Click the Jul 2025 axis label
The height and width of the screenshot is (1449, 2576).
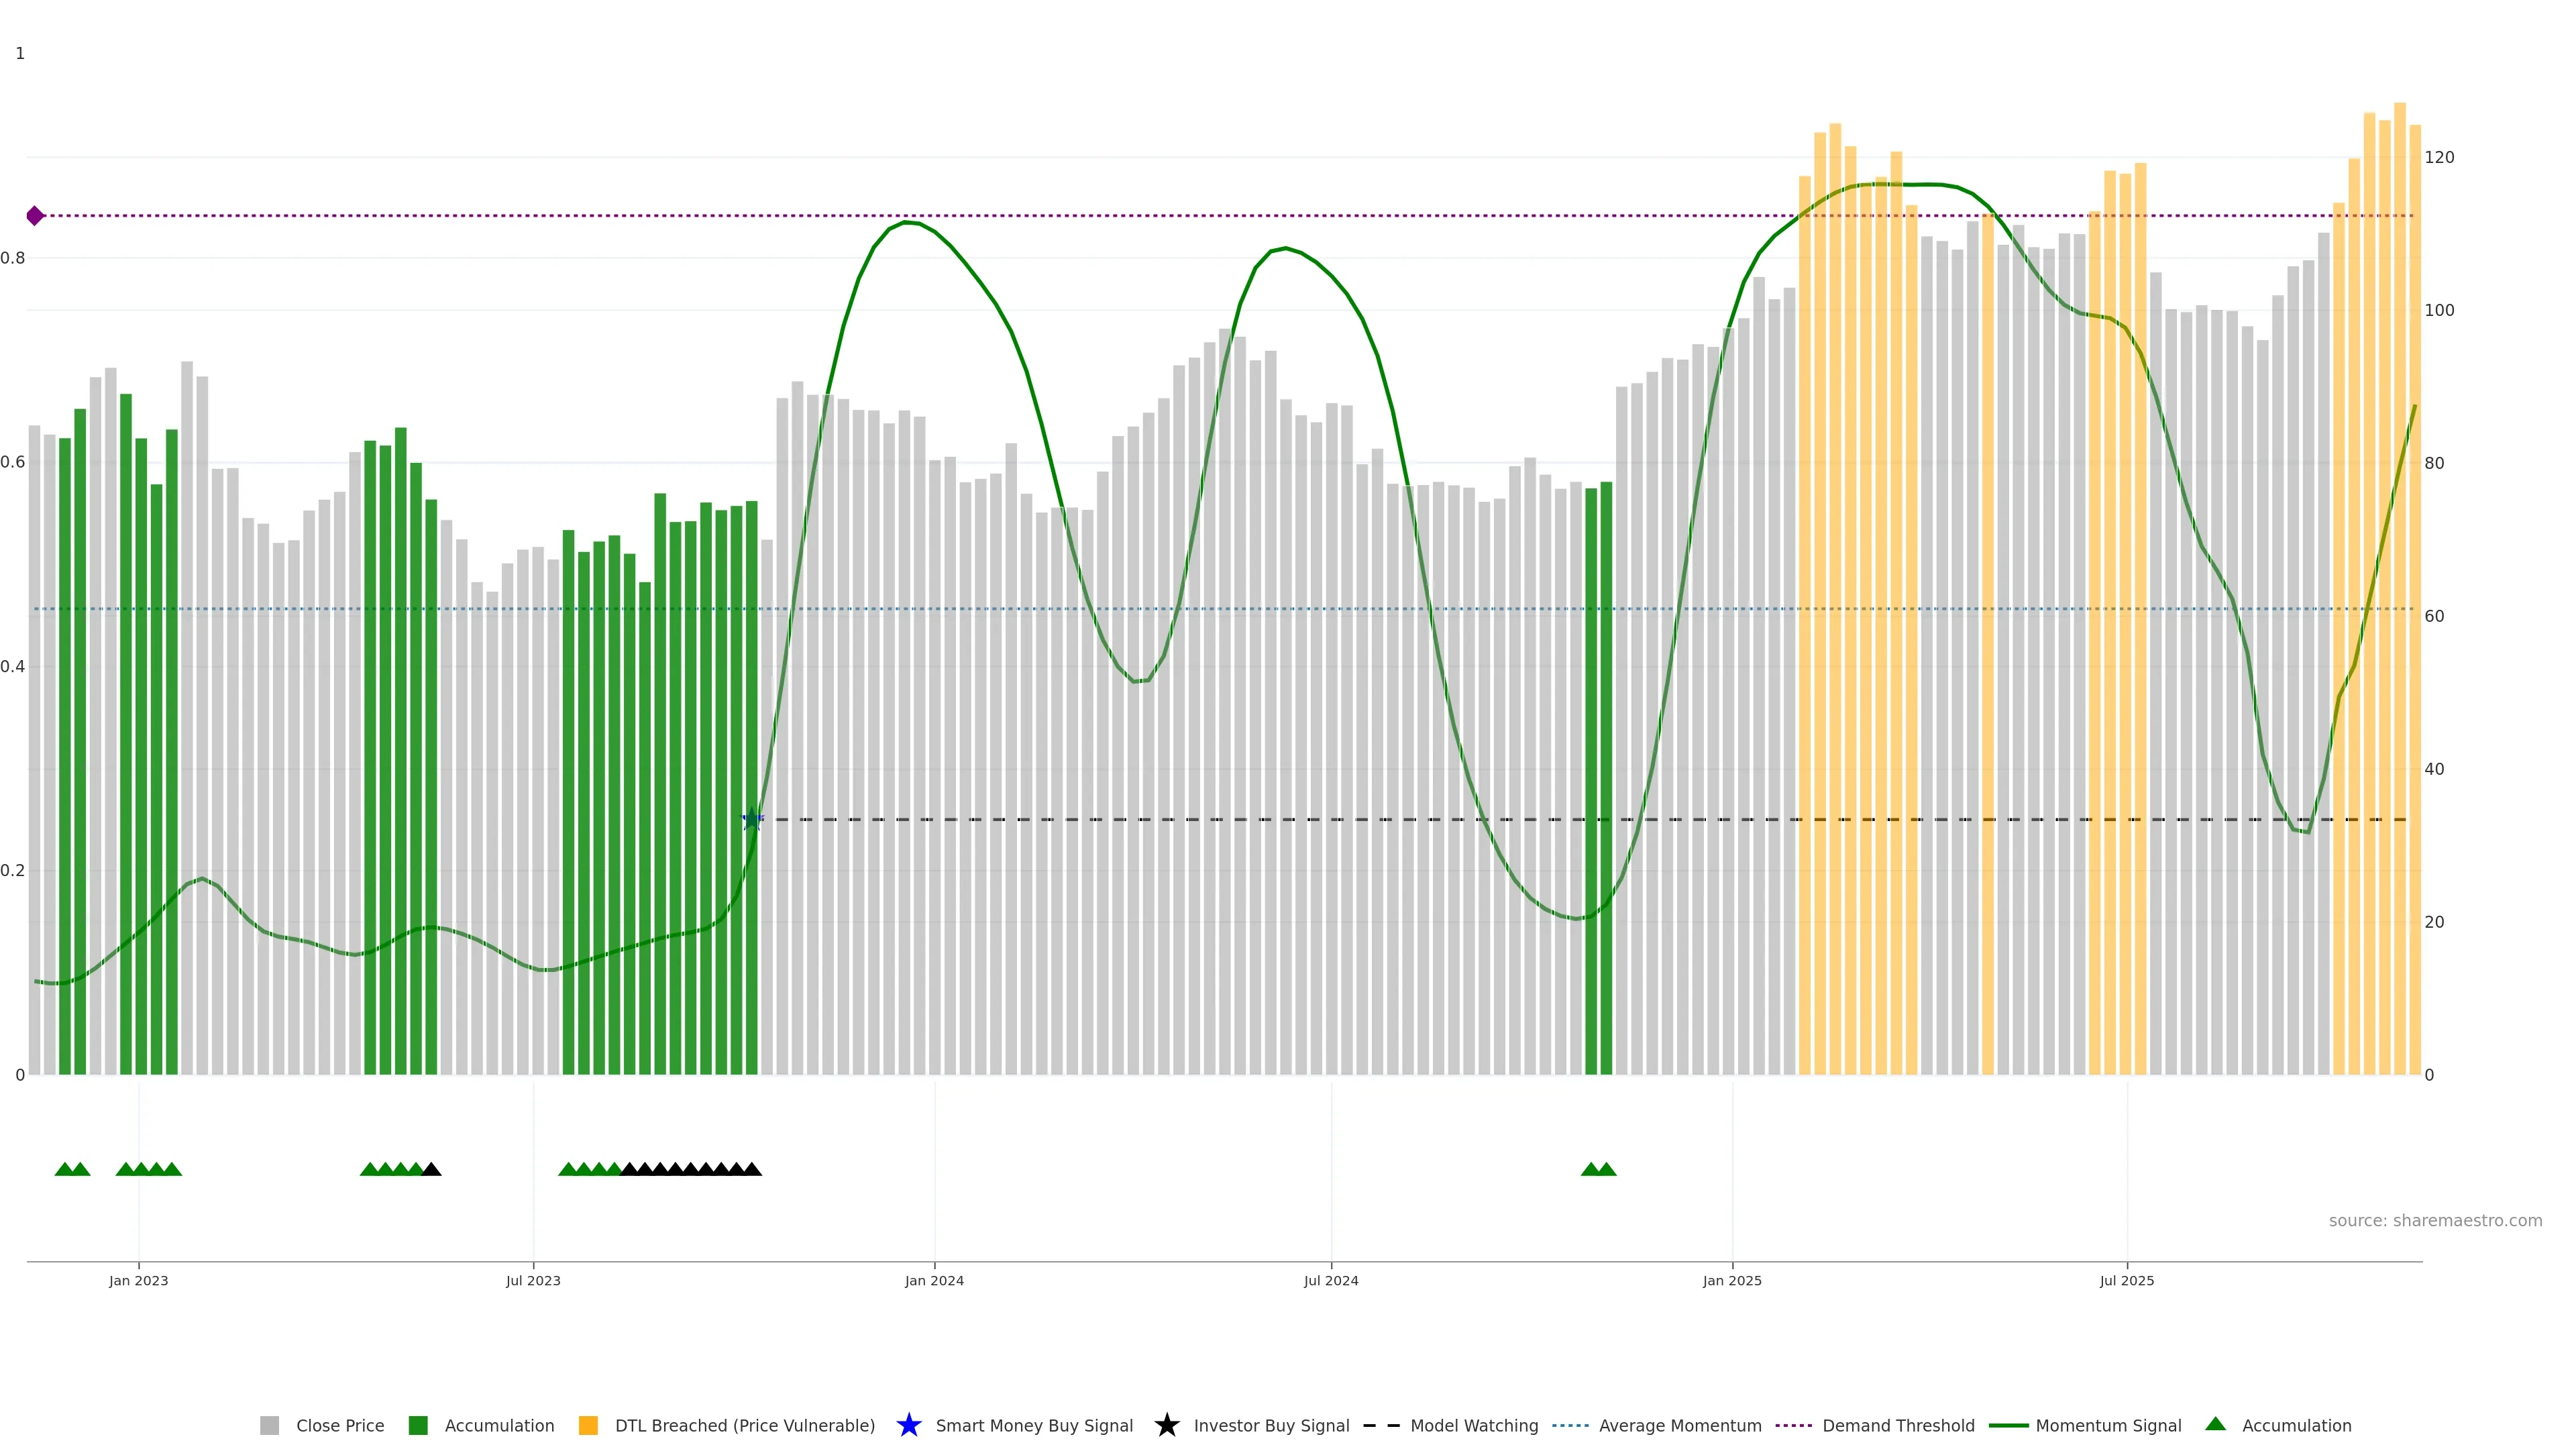(2126, 1280)
